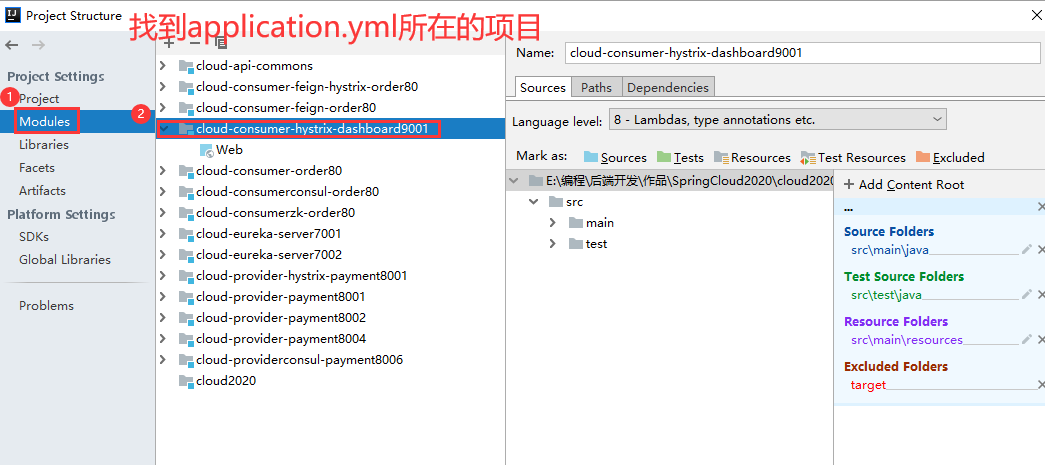
Task: Switch to the Sources tab
Action: (542, 87)
